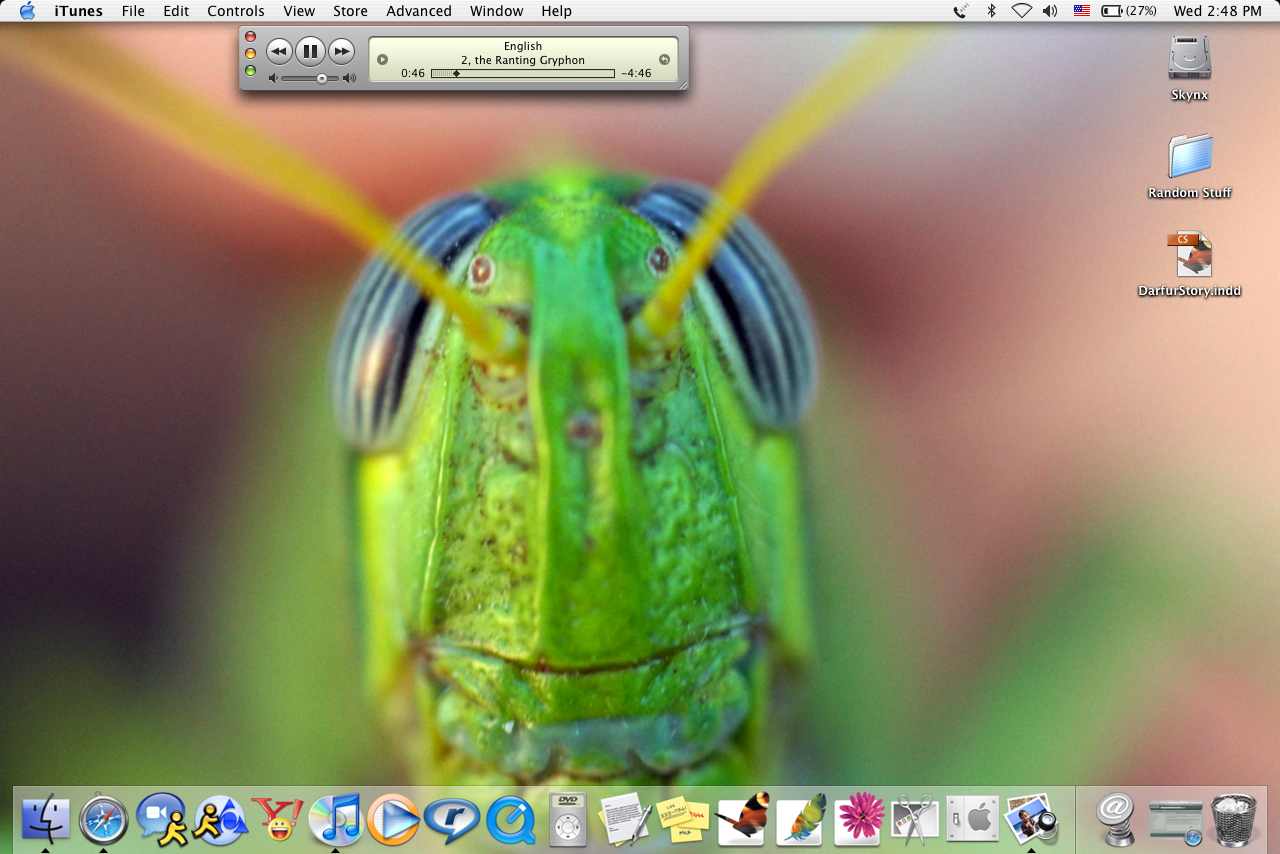Open the Edit menu

point(176,11)
